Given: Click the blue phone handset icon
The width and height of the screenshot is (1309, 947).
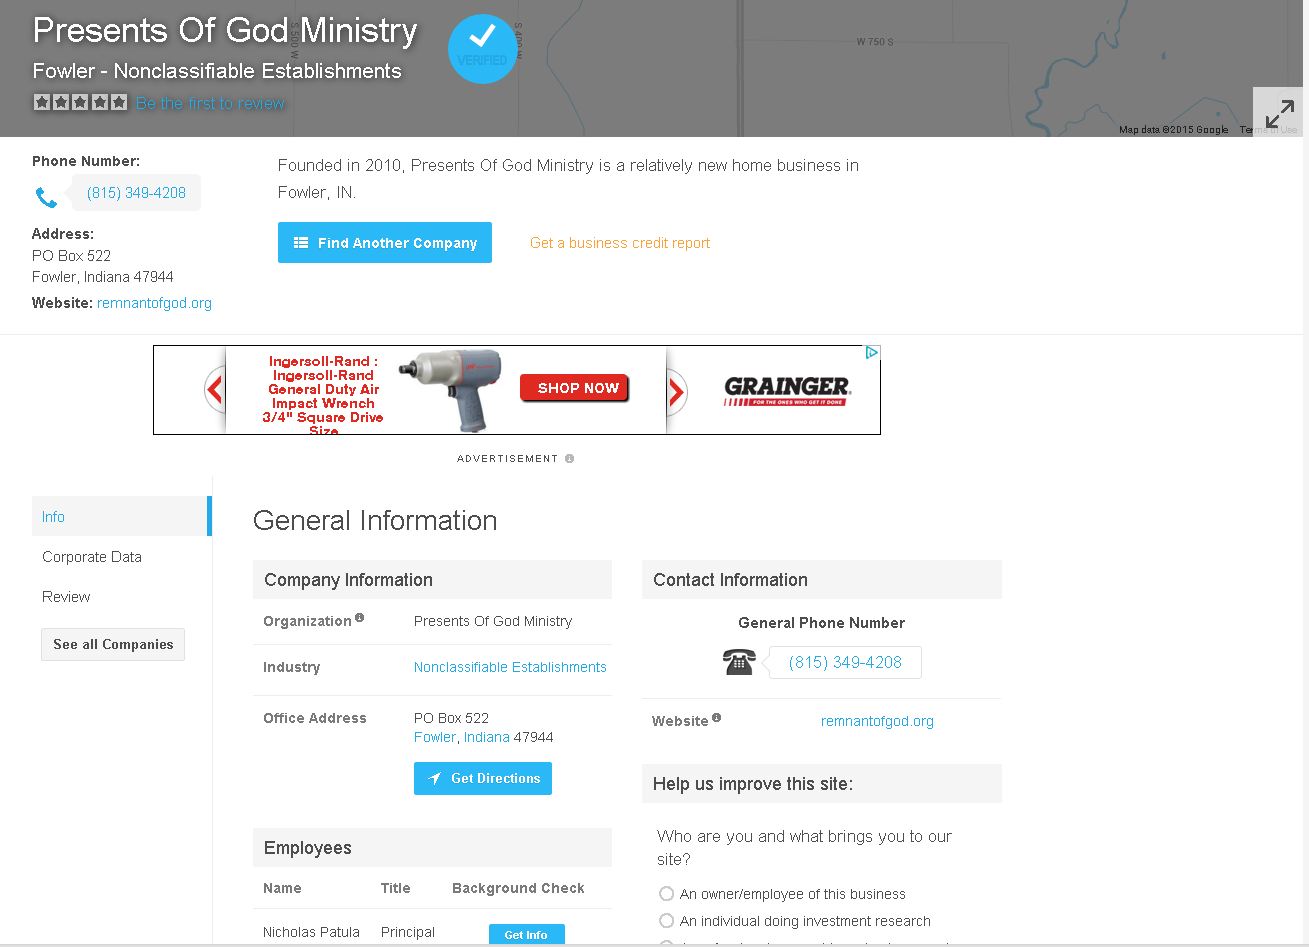Looking at the screenshot, I should tap(47, 197).
